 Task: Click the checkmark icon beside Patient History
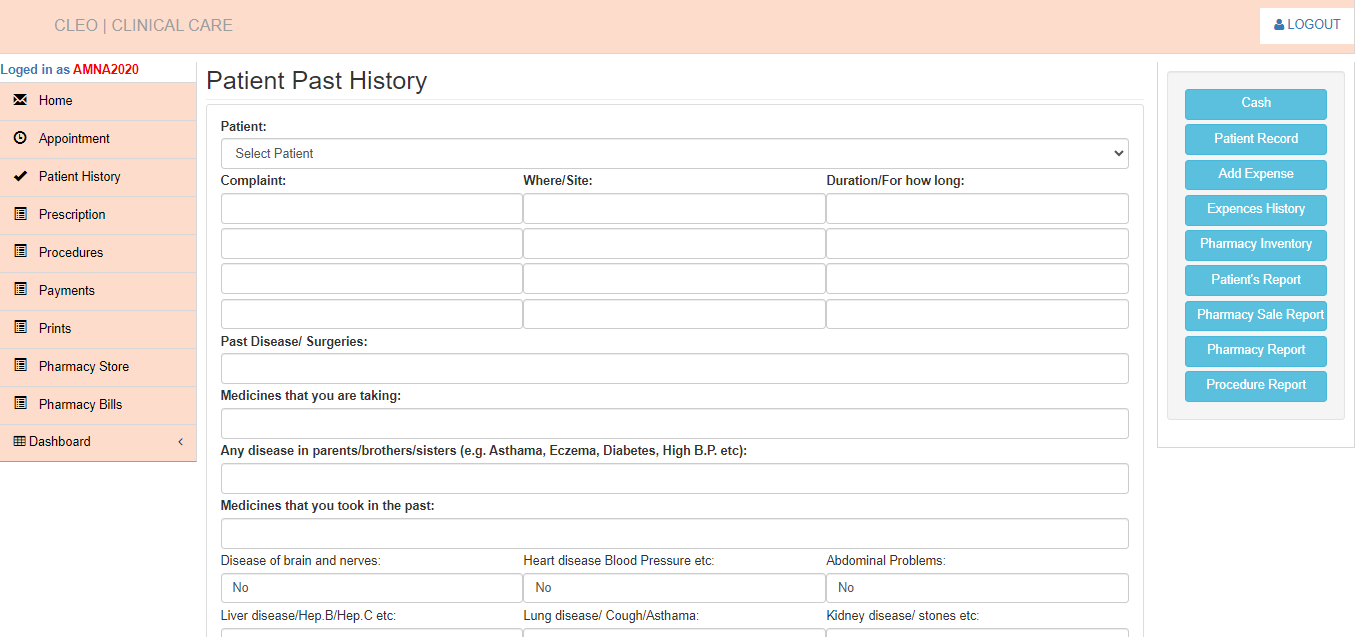(x=20, y=176)
